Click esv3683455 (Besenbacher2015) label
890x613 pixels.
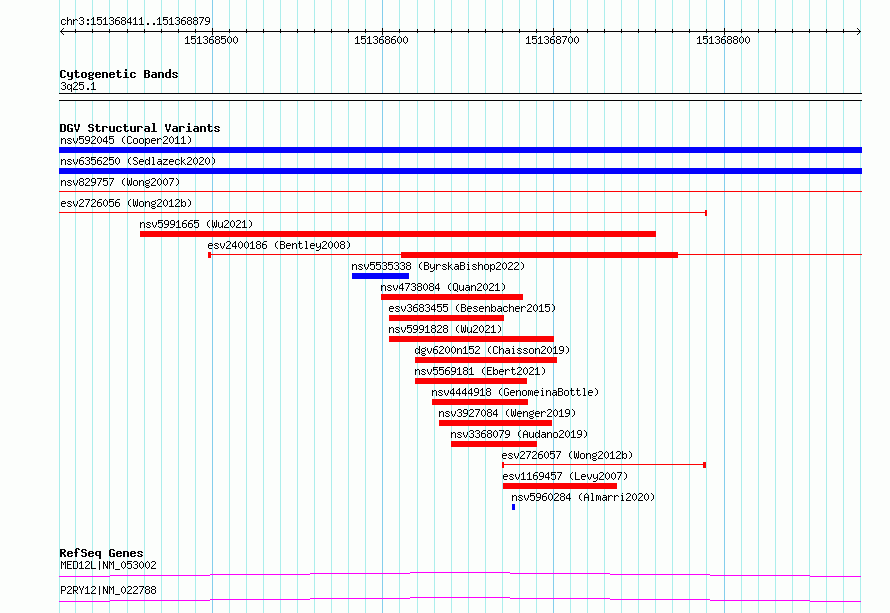[472, 308]
